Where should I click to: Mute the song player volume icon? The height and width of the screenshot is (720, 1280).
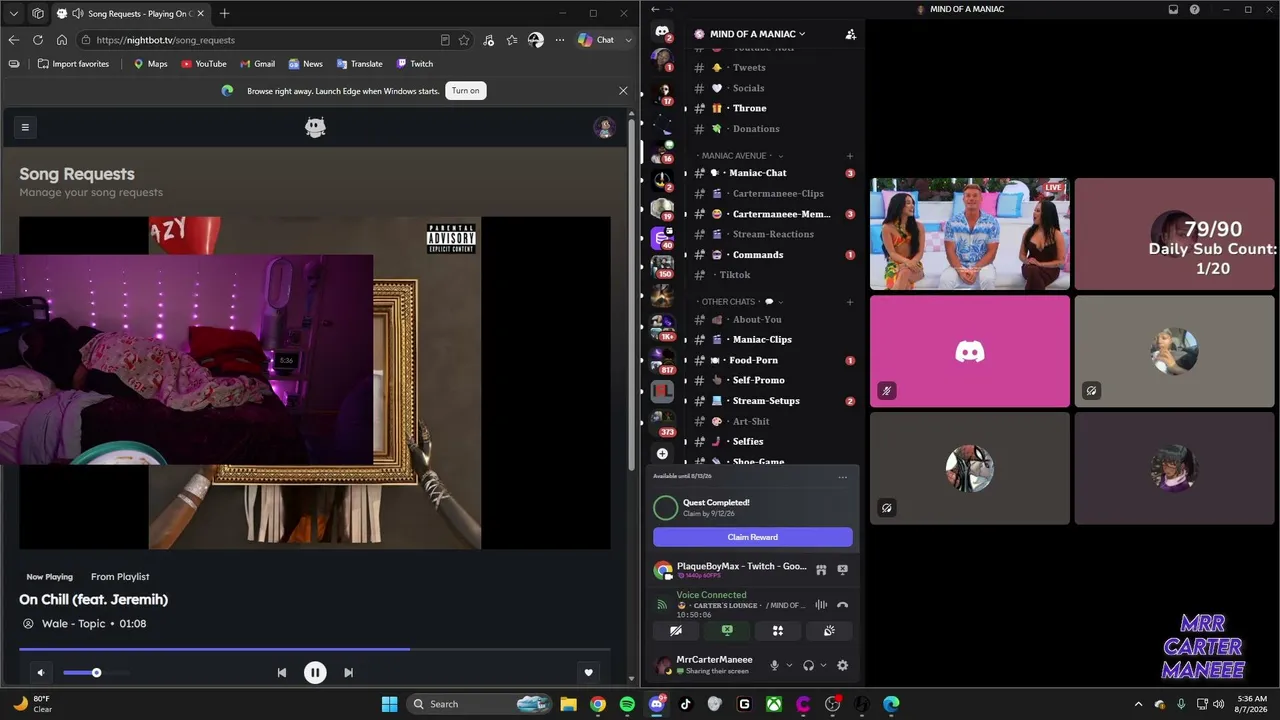41,673
